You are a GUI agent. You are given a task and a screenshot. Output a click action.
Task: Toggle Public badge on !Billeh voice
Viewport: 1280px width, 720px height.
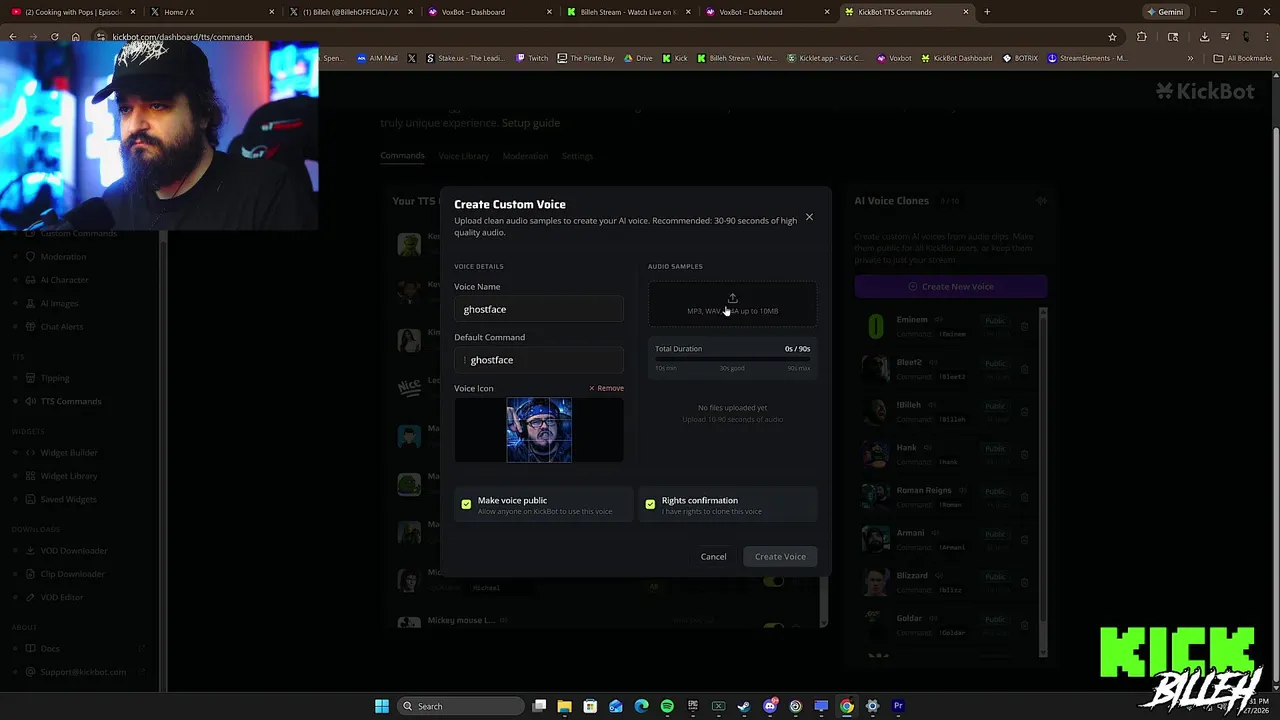[x=995, y=406]
